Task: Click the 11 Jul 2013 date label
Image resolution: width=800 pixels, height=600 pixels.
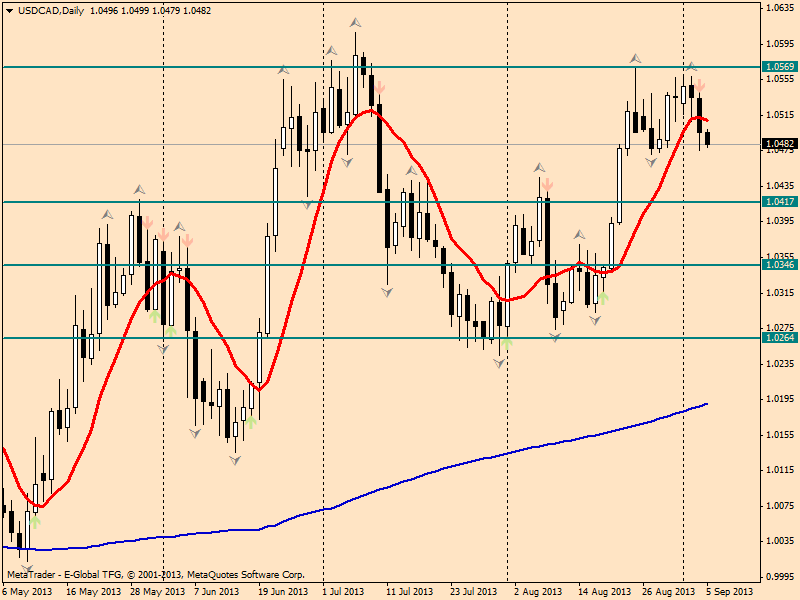Action: pos(409,592)
